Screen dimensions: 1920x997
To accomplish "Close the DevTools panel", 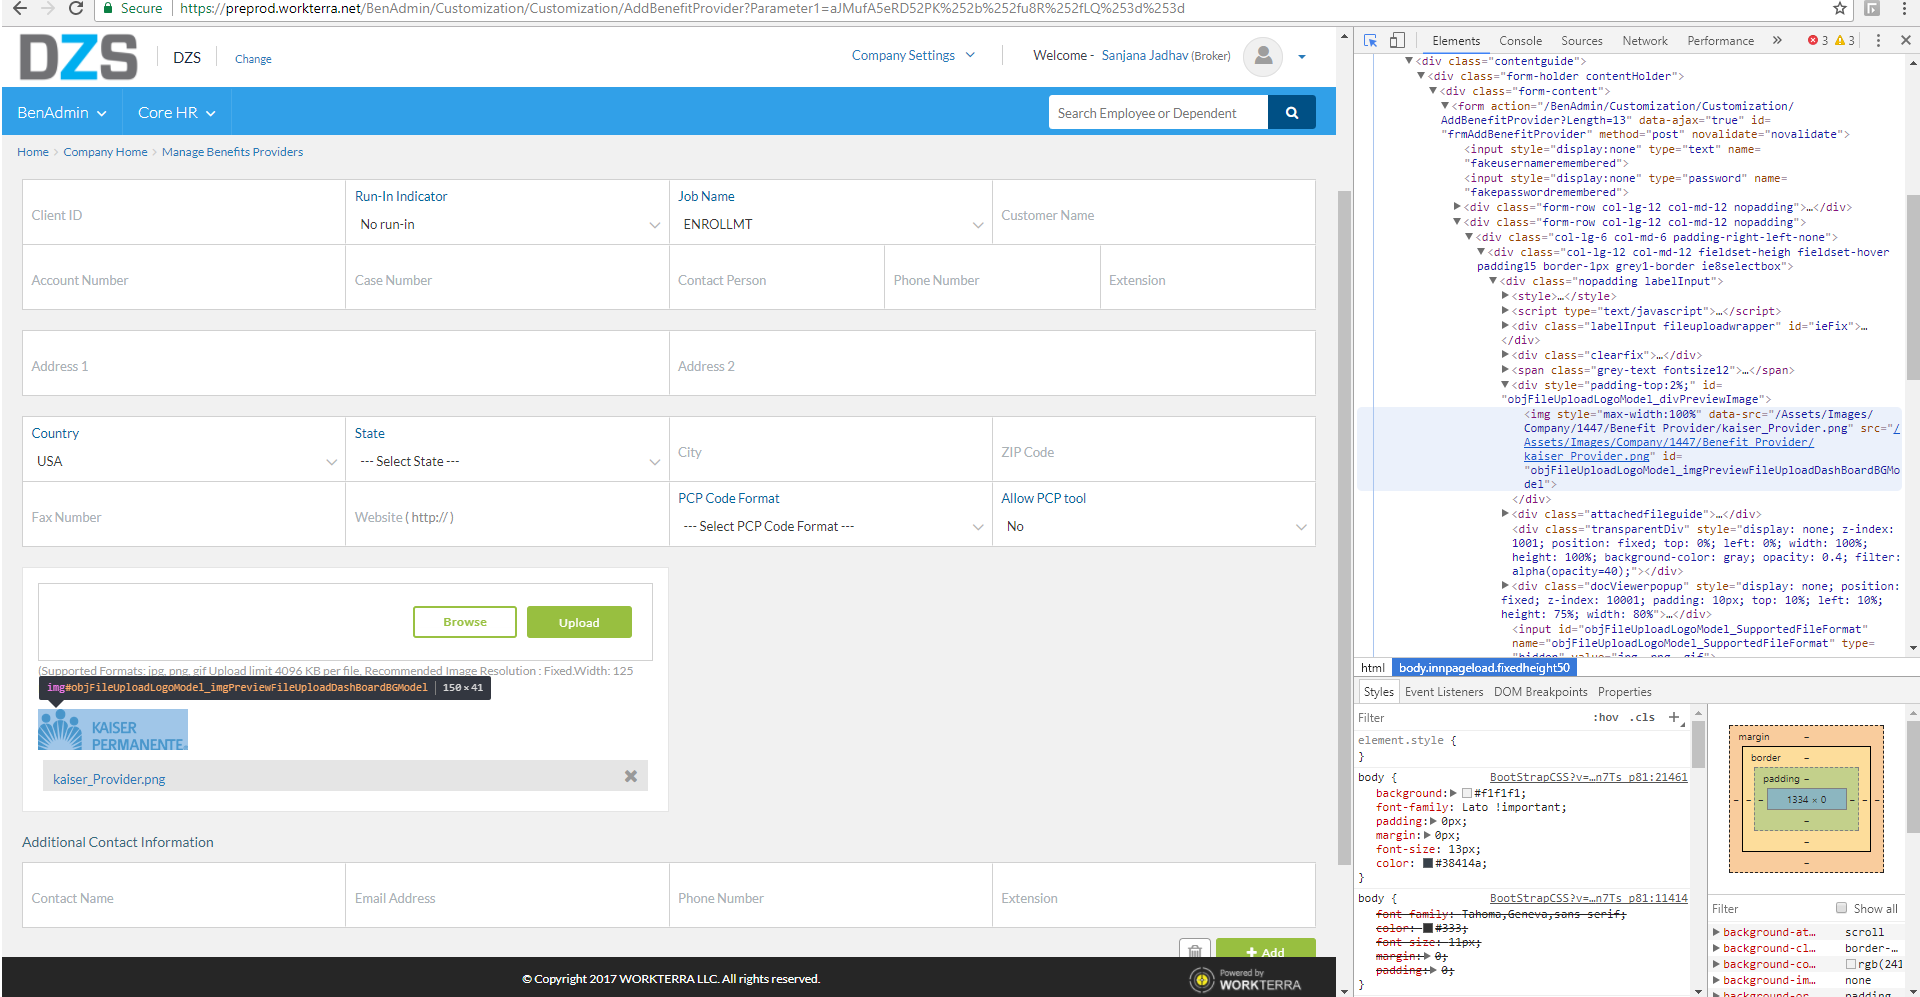I will tap(1905, 40).
